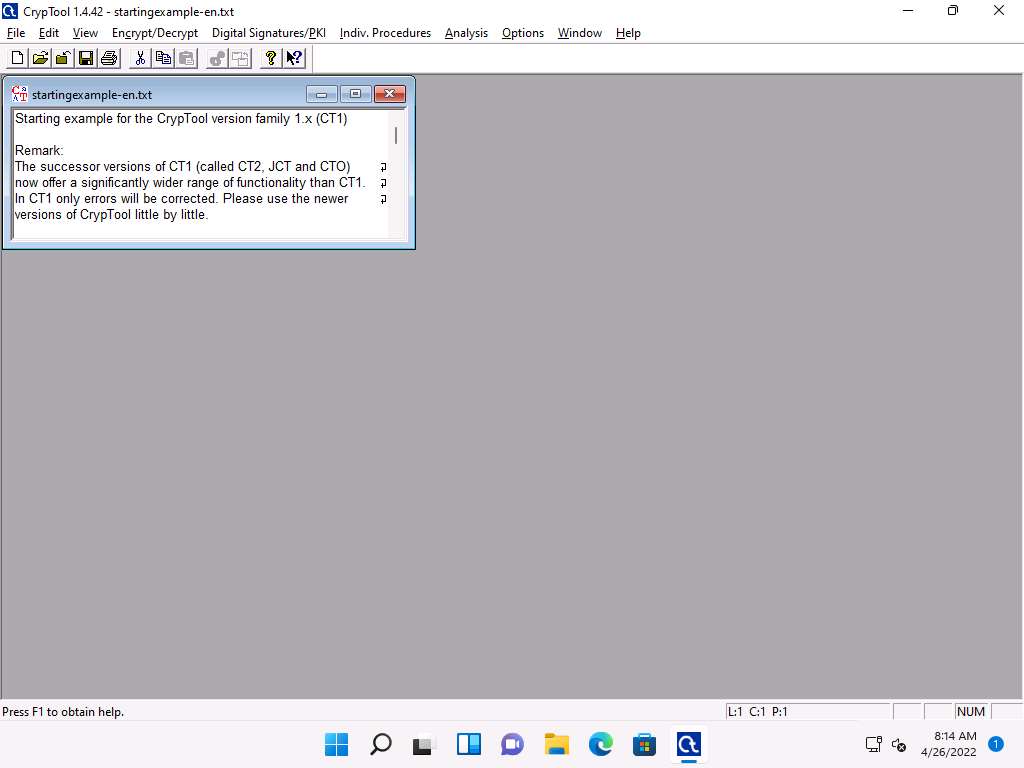Image resolution: width=1024 pixels, height=768 pixels.
Task: Open the Encrypt/Decrypt menu
Action: (x=155, y=33)
